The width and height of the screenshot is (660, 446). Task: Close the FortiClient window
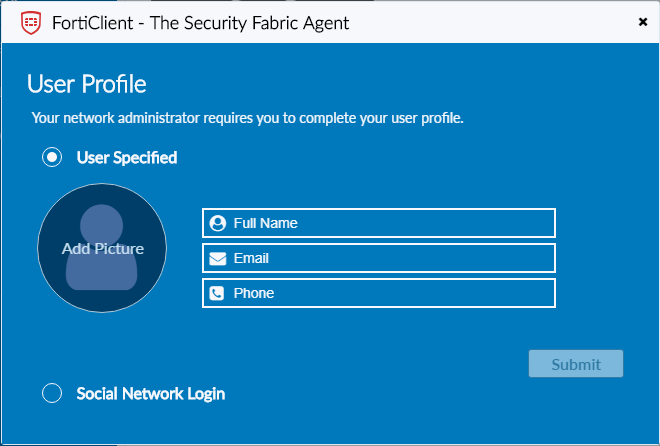(x=641, y=21)
